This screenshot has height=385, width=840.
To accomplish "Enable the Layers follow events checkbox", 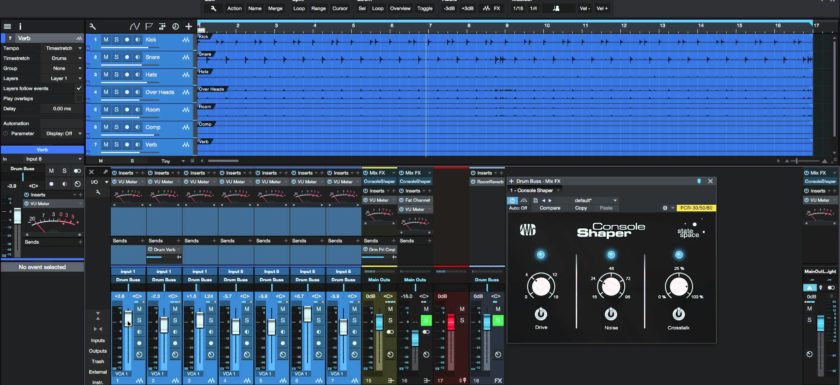I will coord(79,88).
